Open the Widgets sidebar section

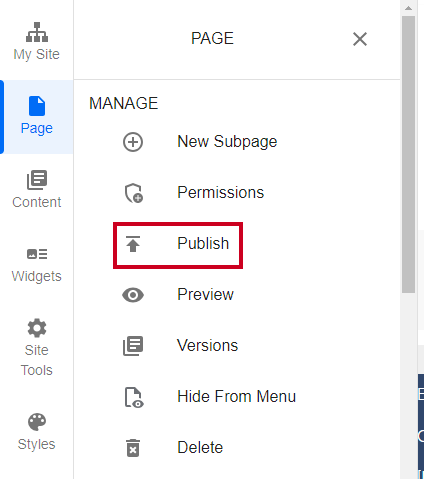tap(37, 265)
